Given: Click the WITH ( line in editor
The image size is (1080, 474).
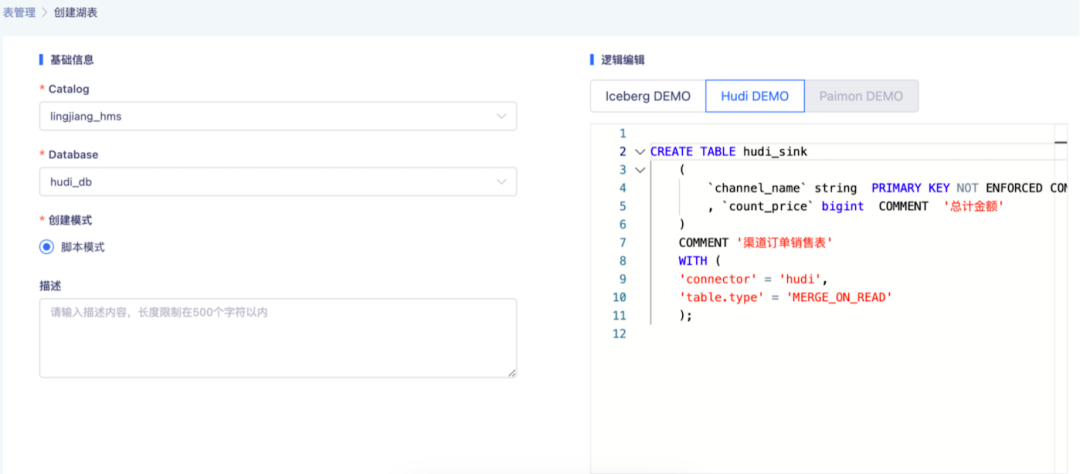Looking at the screenshot, I should pos(699,261).
